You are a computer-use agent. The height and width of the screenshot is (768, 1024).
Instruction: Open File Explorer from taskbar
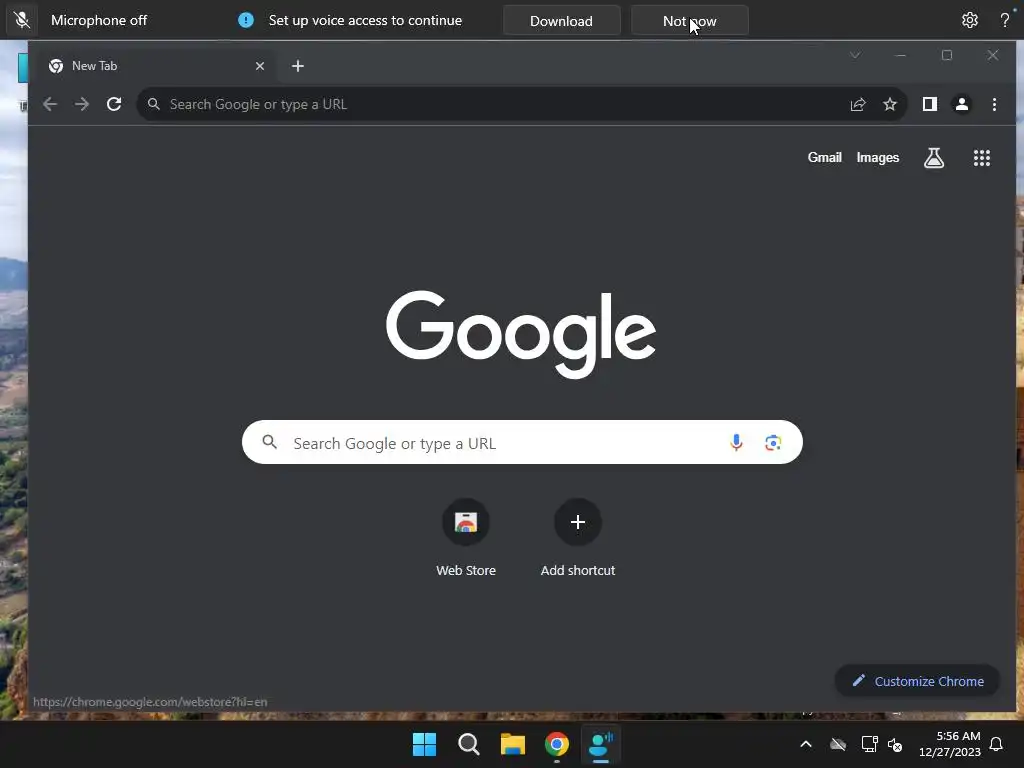[513, 744]
